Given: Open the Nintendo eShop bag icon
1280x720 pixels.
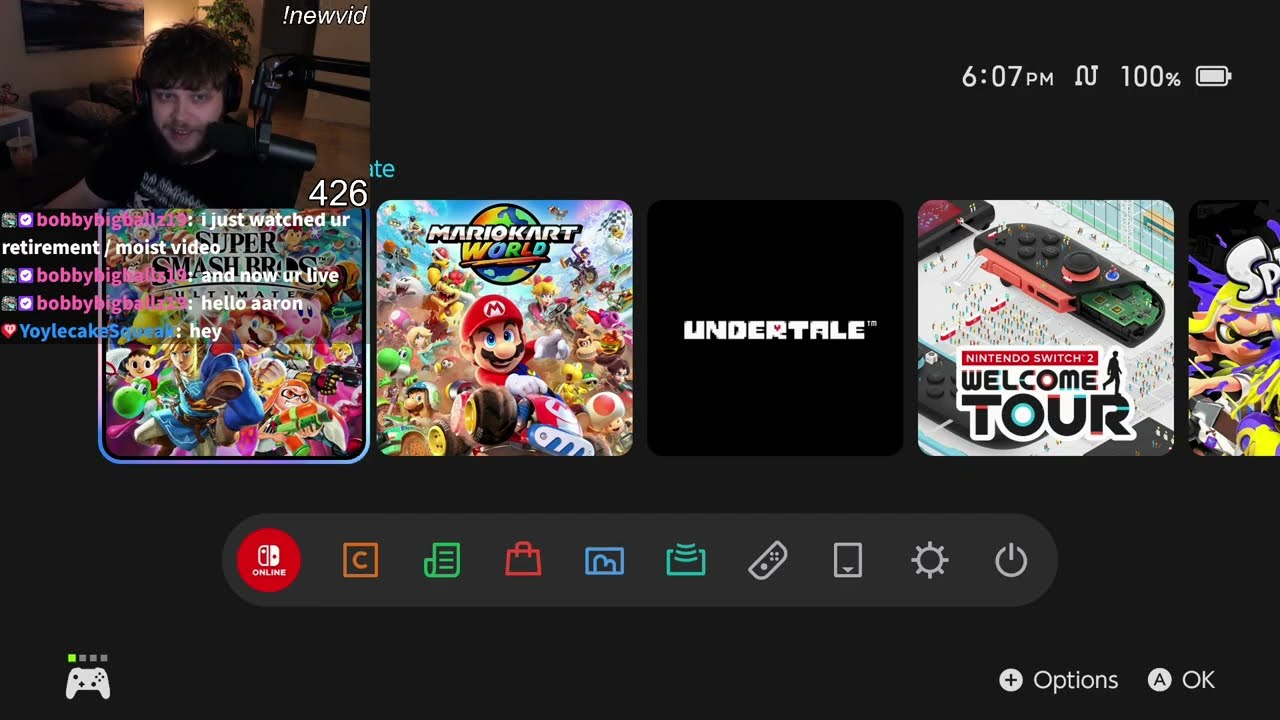Looking at the screenshot, I should point(523,560).
